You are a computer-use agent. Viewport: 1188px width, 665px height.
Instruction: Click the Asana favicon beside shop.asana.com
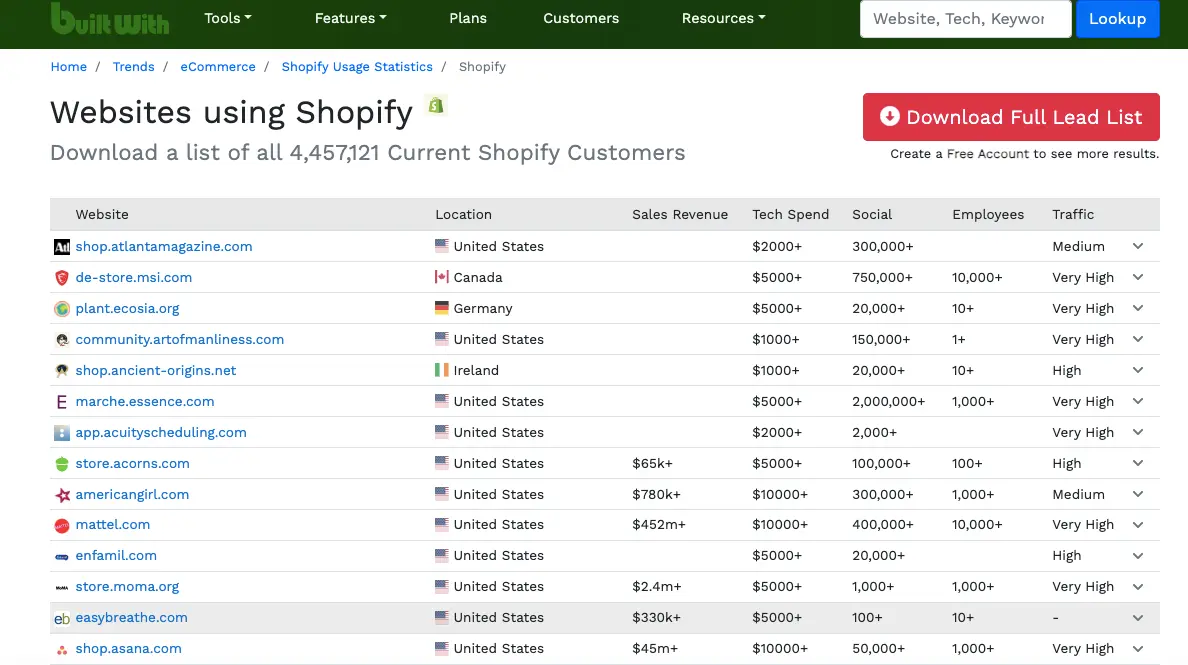tap(61, 648)
